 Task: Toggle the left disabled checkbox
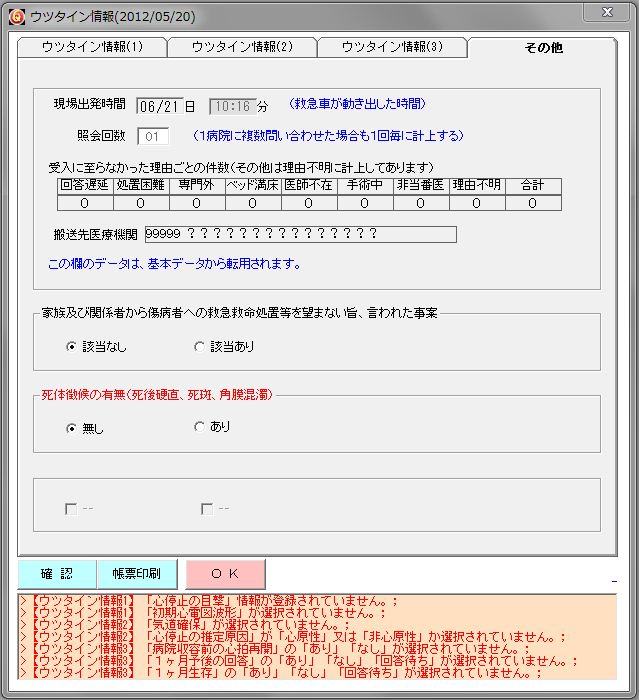pos(71,509)
